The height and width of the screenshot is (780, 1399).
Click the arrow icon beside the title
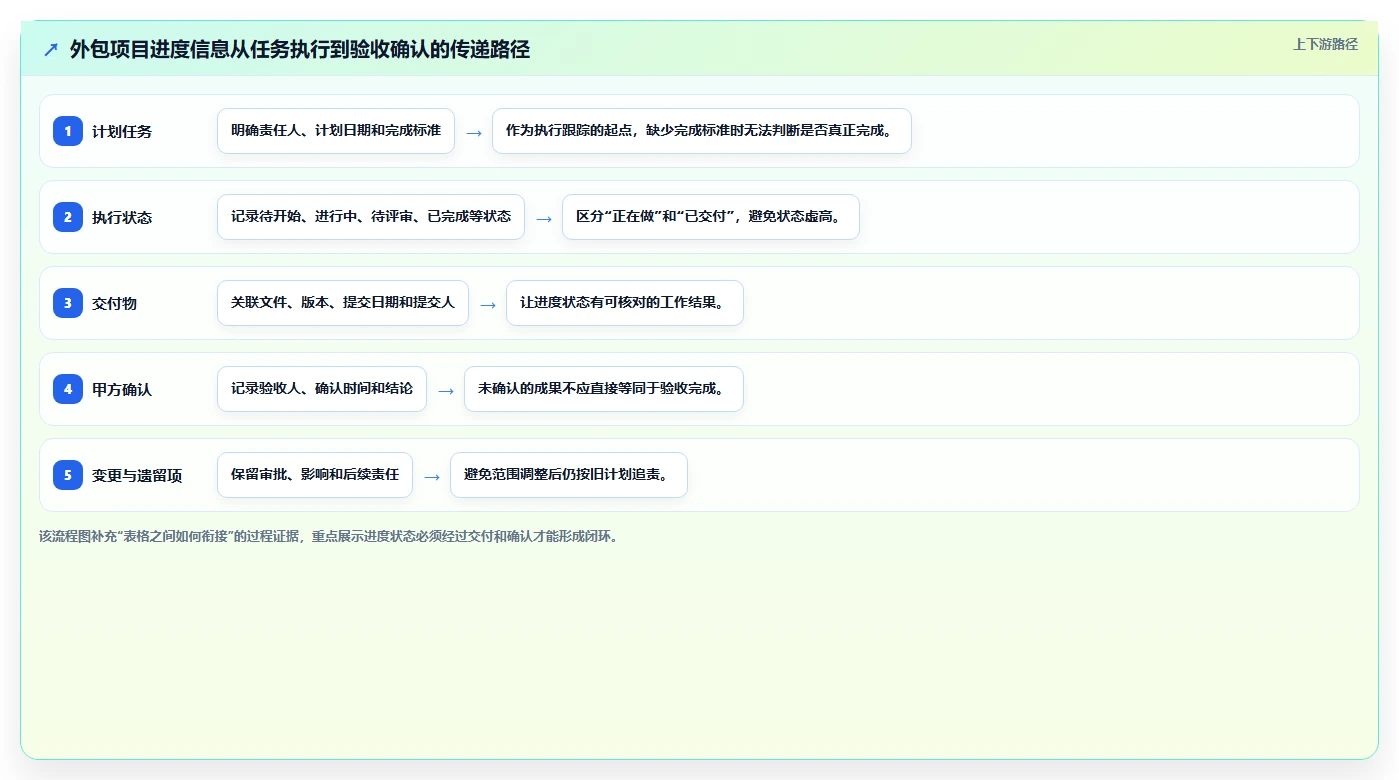click(x=51, y=49)
